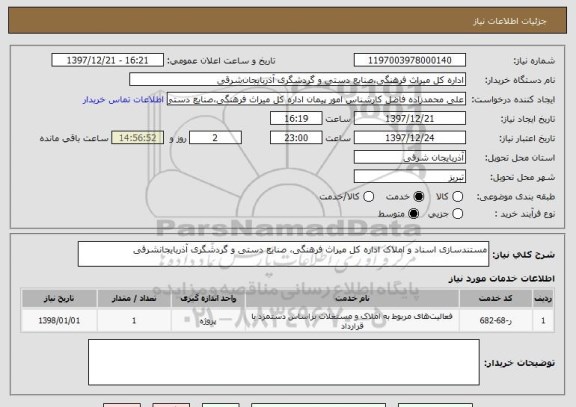Click the تعداد / مقدار column header
Viewport: 576px width, 407px height.
(x=134, y=298)
